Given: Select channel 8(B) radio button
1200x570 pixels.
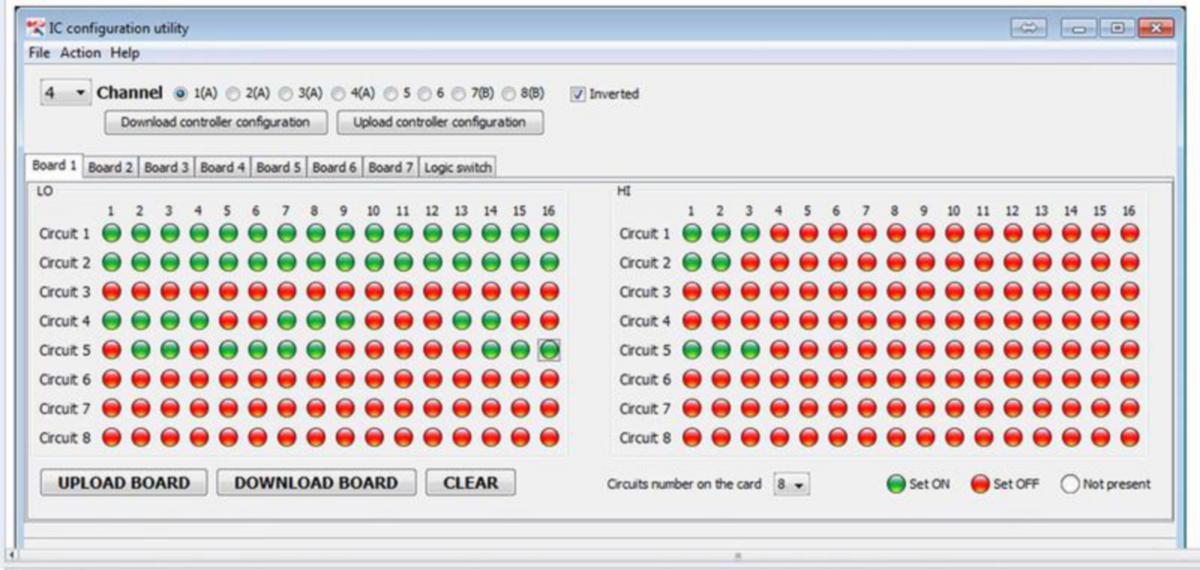Looking at the screenshot, I should pyautogui.click(x=508, y=94).
